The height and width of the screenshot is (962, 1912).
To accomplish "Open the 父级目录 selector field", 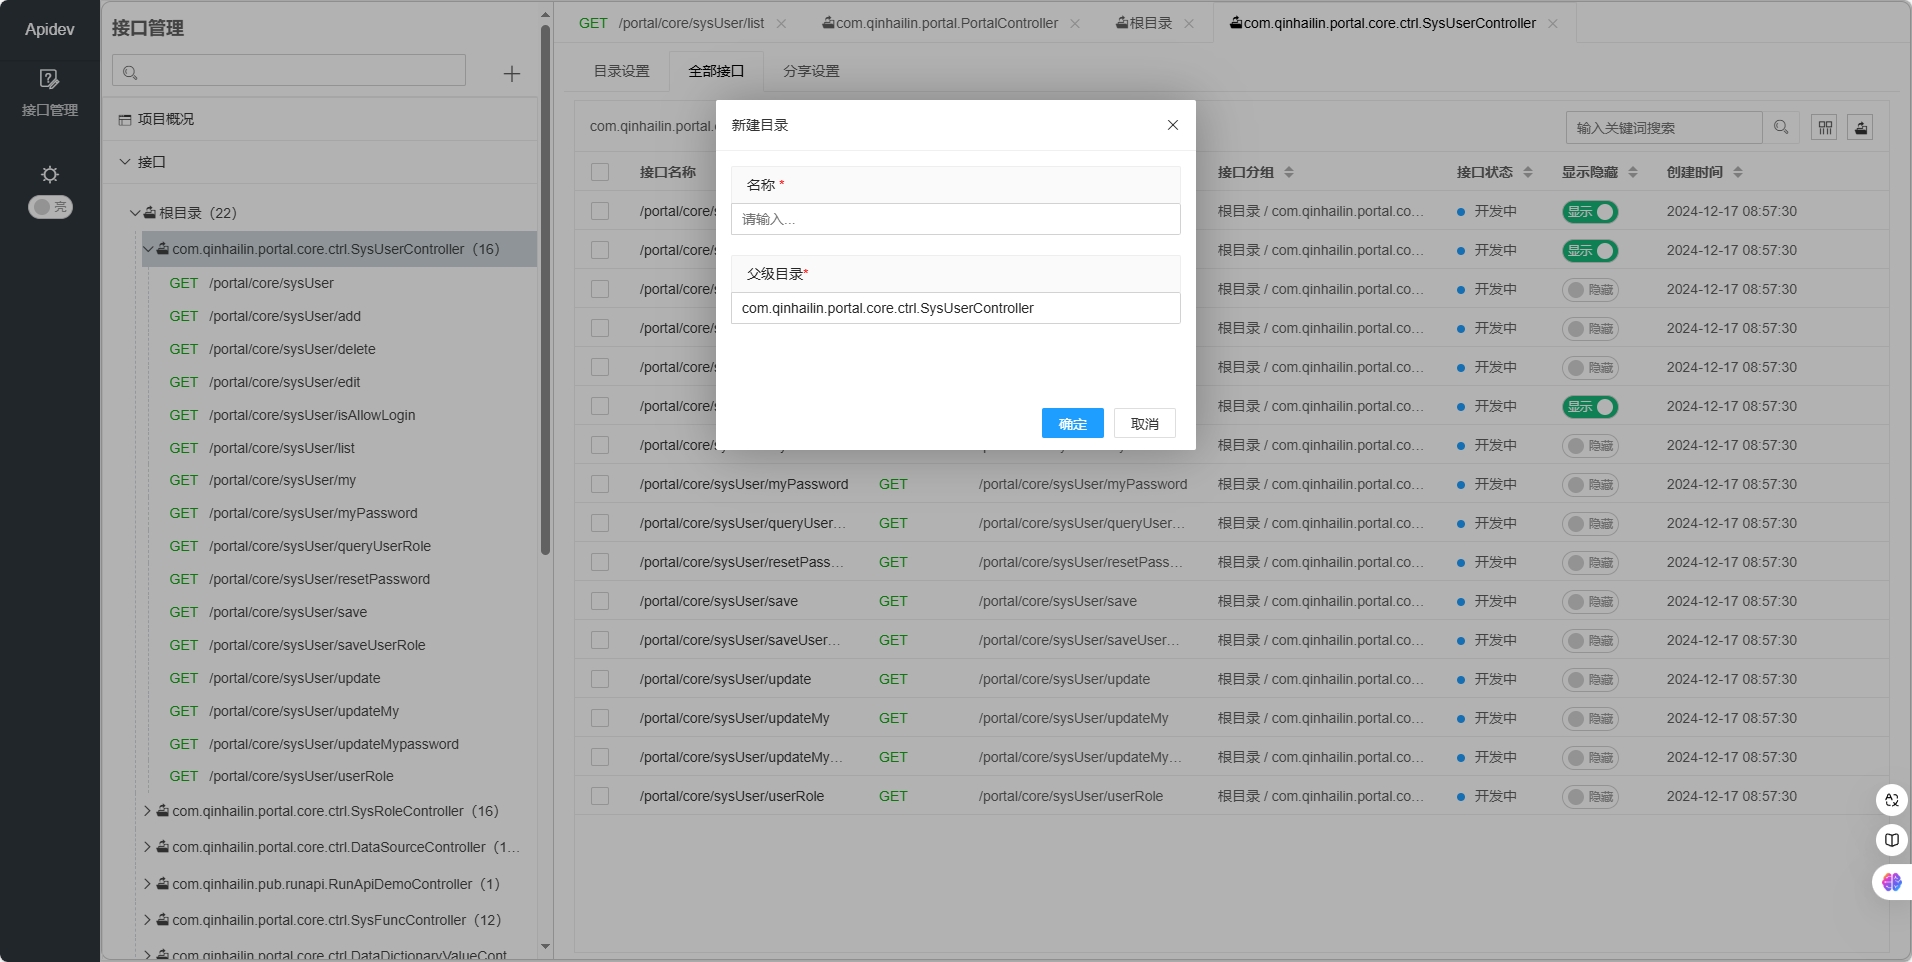I will pos(955,308).
